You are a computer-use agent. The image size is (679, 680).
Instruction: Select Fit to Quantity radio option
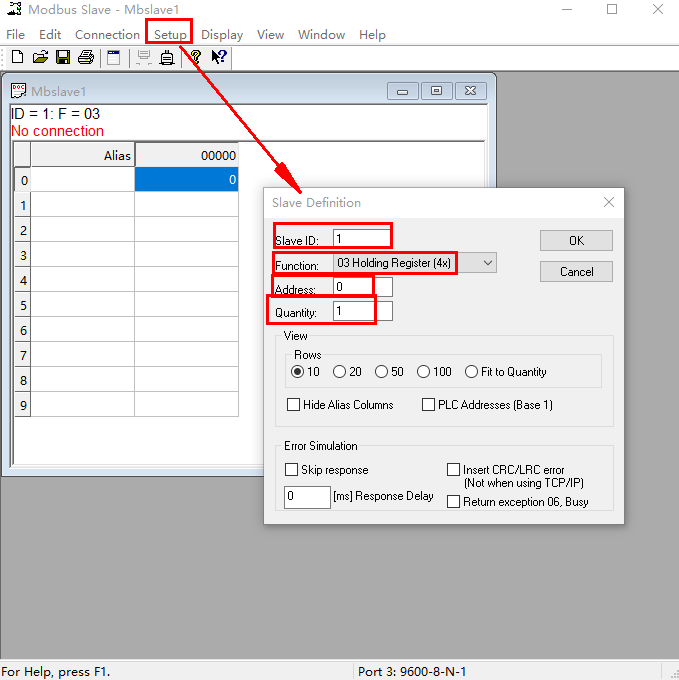472,372
